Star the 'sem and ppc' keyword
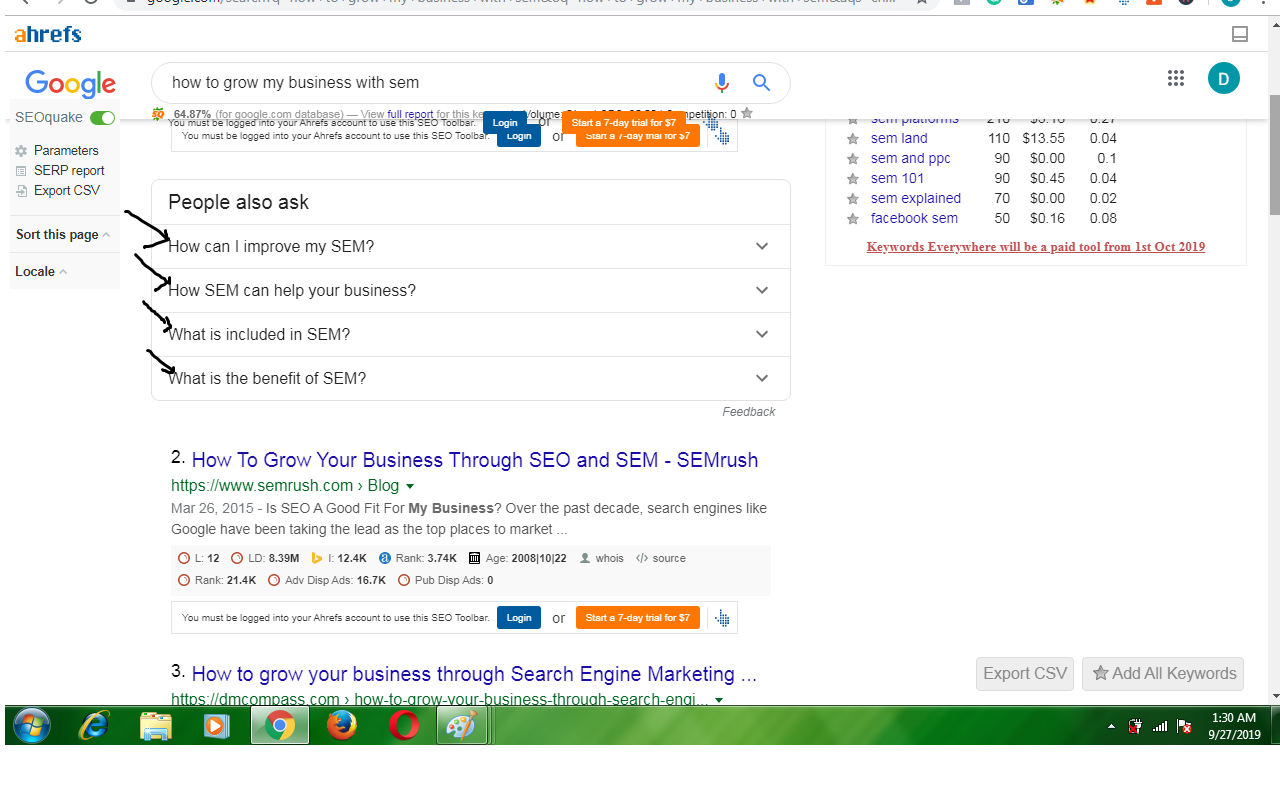Viewport: 1280px width, 800px height. pyautogui.click(x=853, y=159)
